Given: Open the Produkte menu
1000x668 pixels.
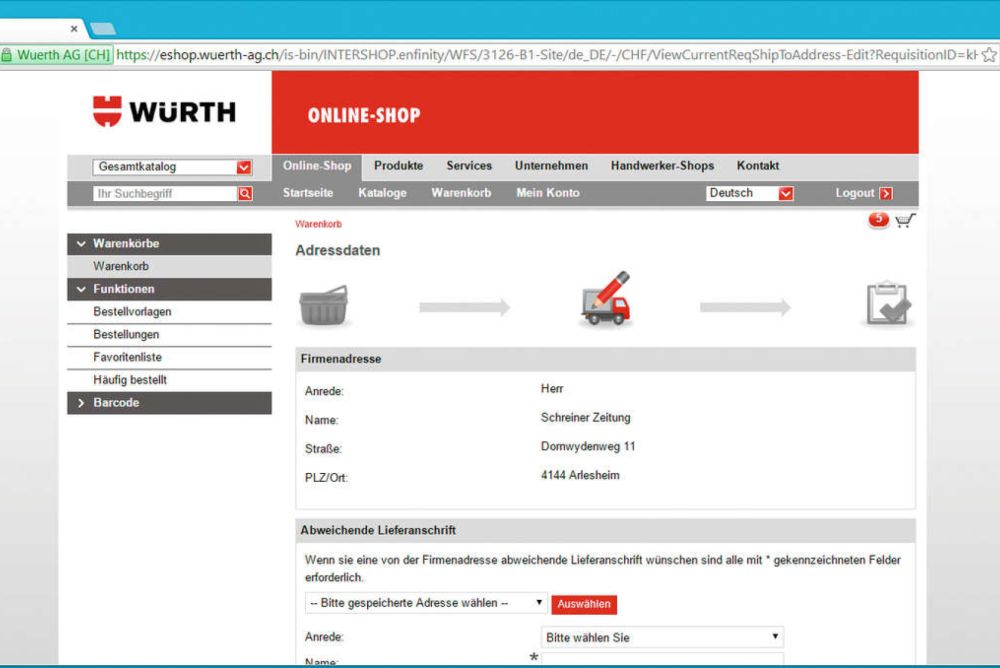Looking at the screenshot, I should (x=399, y=166).
